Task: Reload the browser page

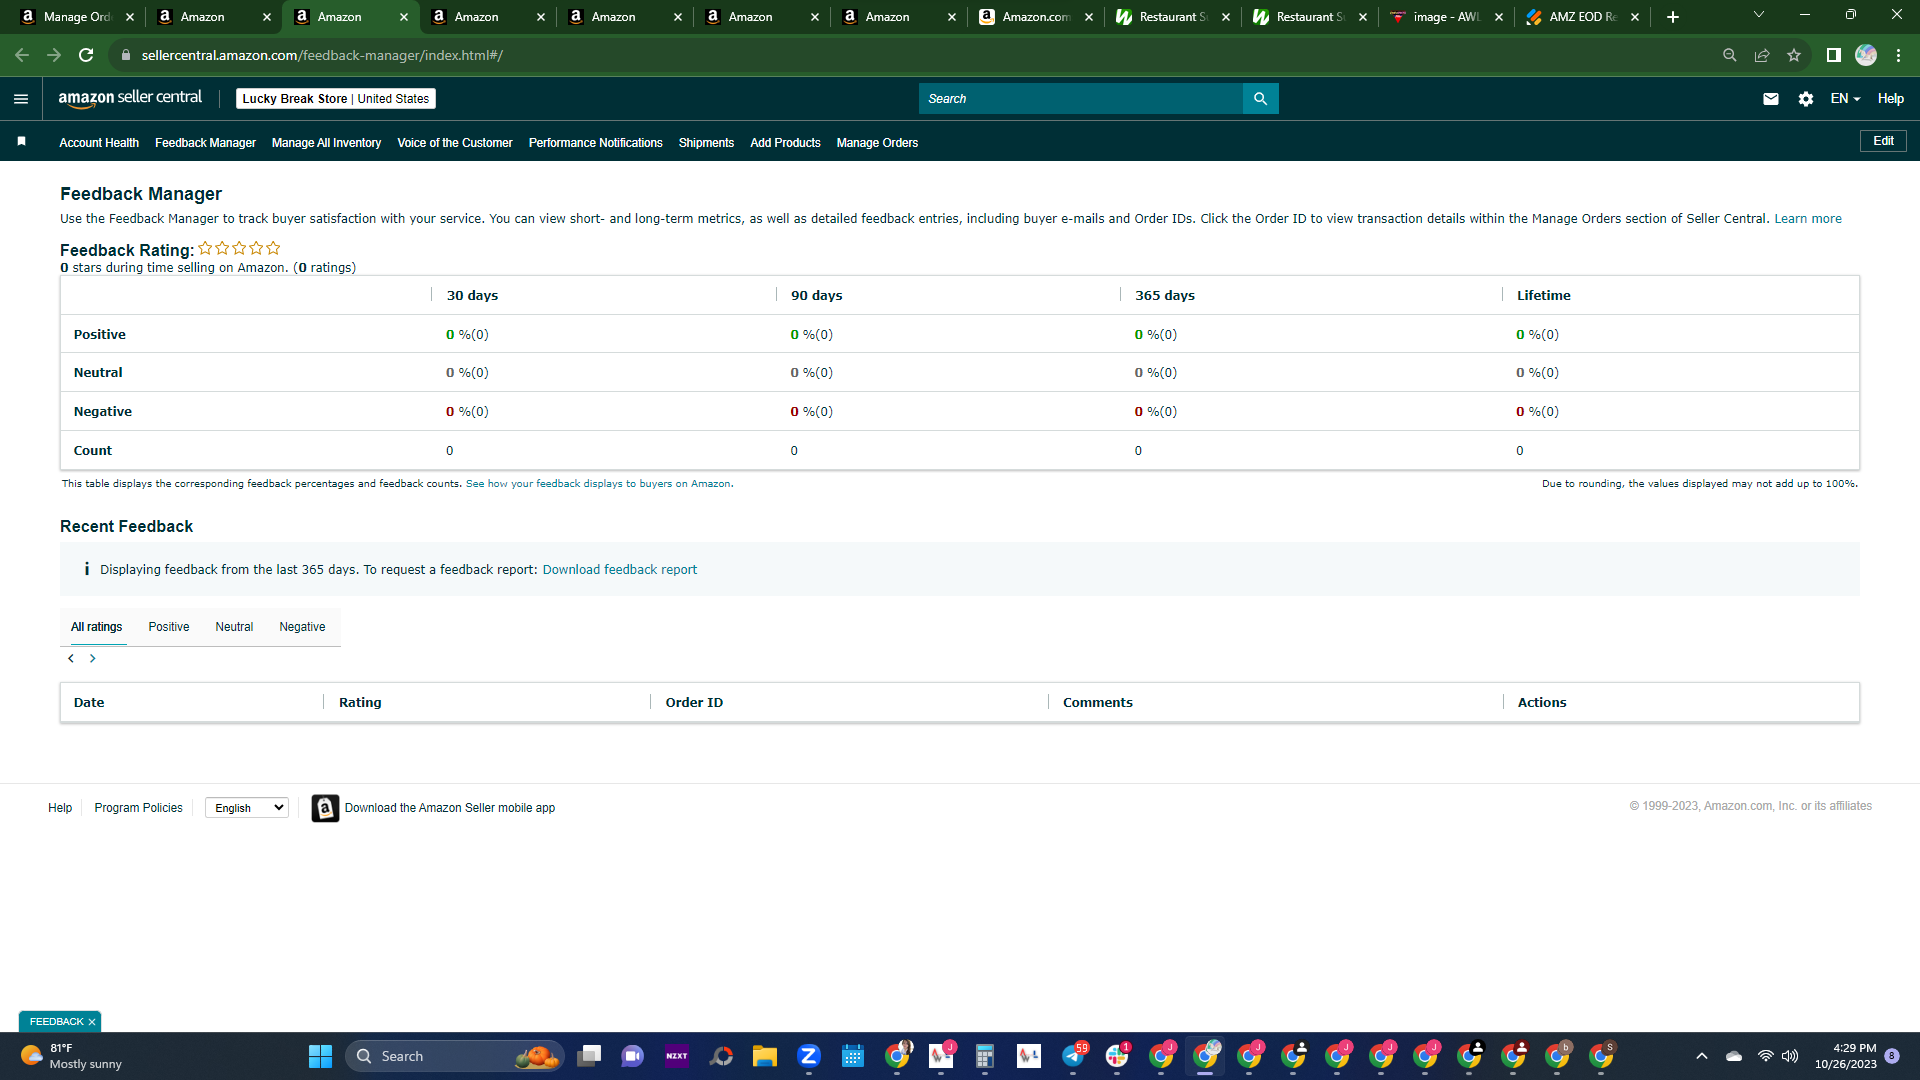Action: 86,55
